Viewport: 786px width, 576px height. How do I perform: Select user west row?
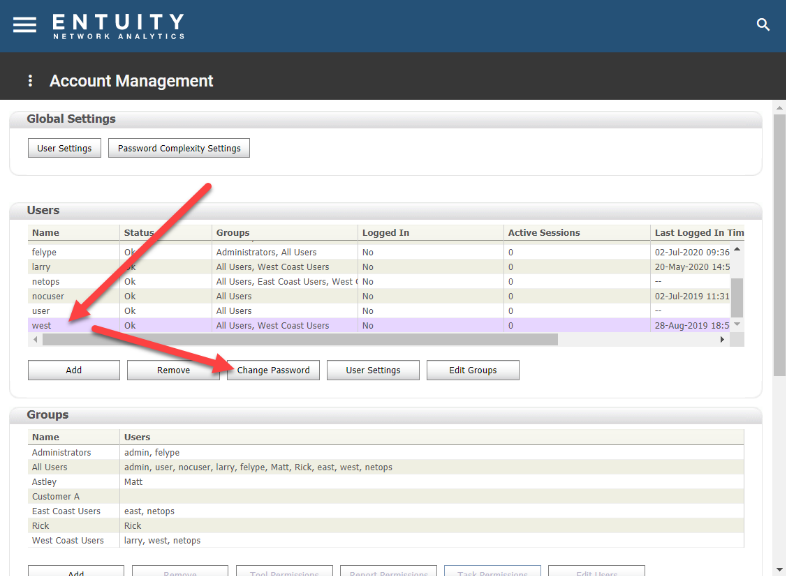pos(379,325)
